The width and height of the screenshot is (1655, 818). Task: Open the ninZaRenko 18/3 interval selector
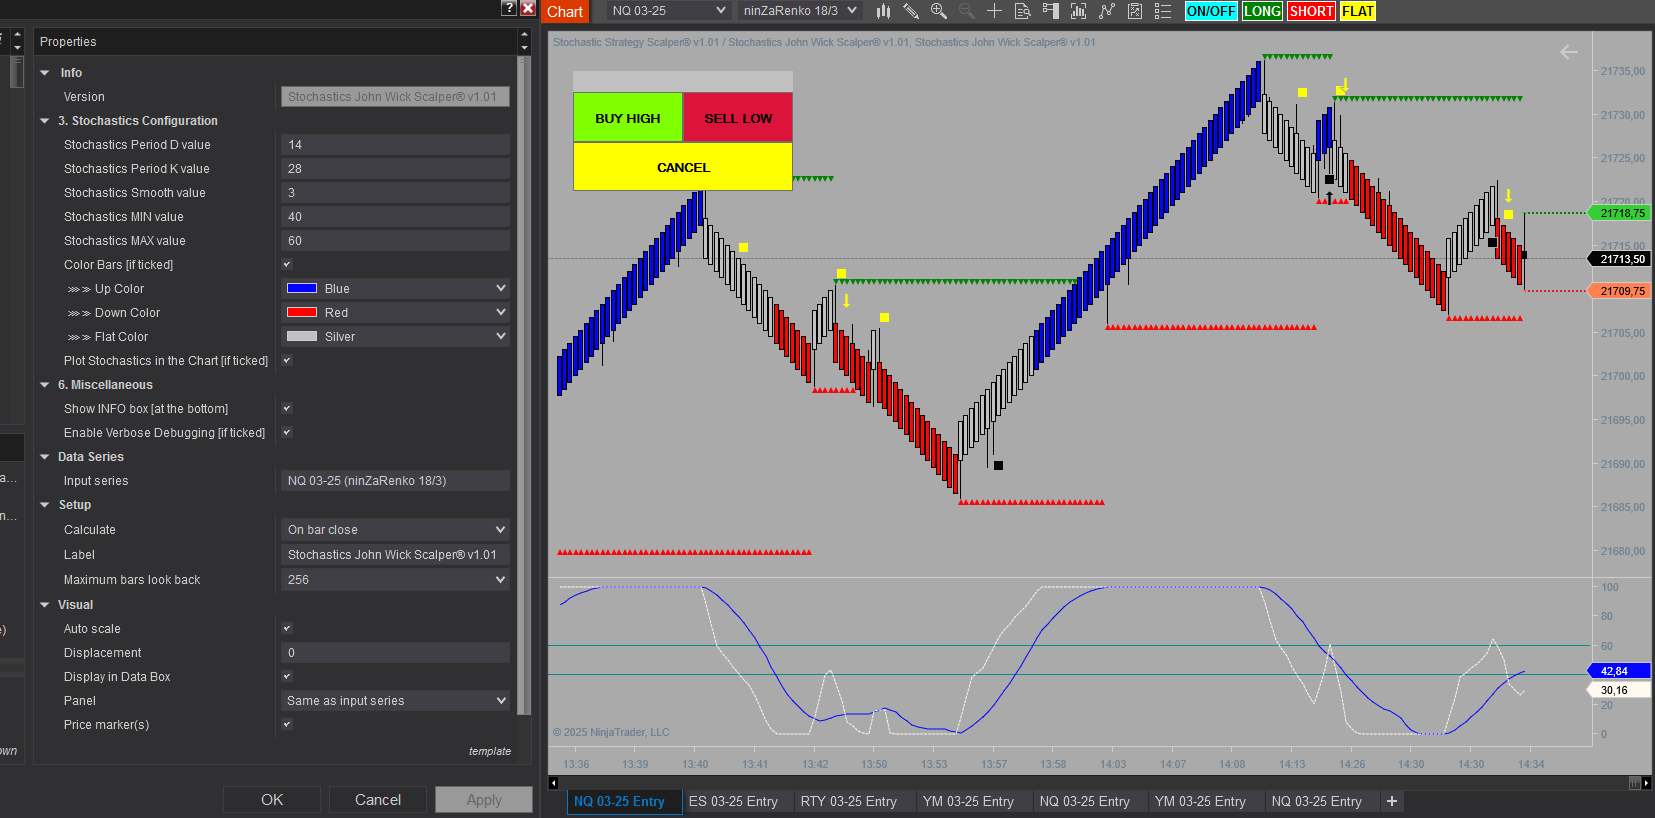coord(800,11)
